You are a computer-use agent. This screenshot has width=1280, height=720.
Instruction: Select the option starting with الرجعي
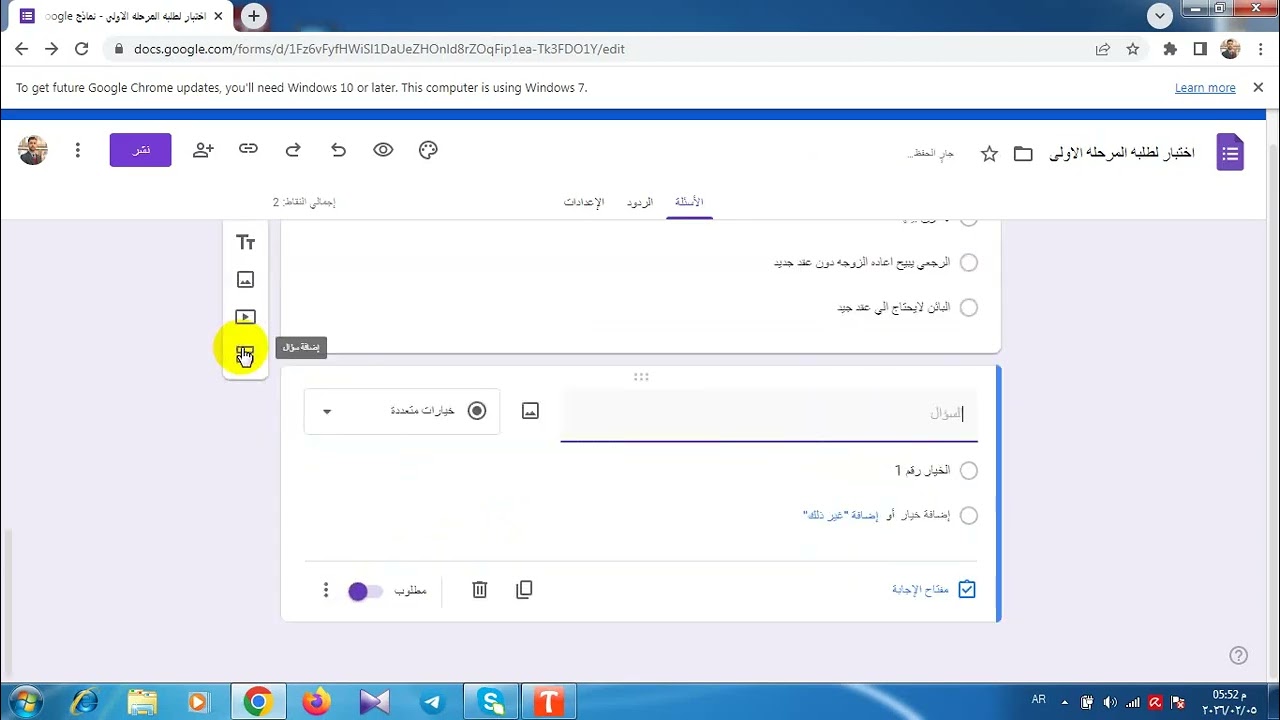pyautogui.click(x=968, y=263)
